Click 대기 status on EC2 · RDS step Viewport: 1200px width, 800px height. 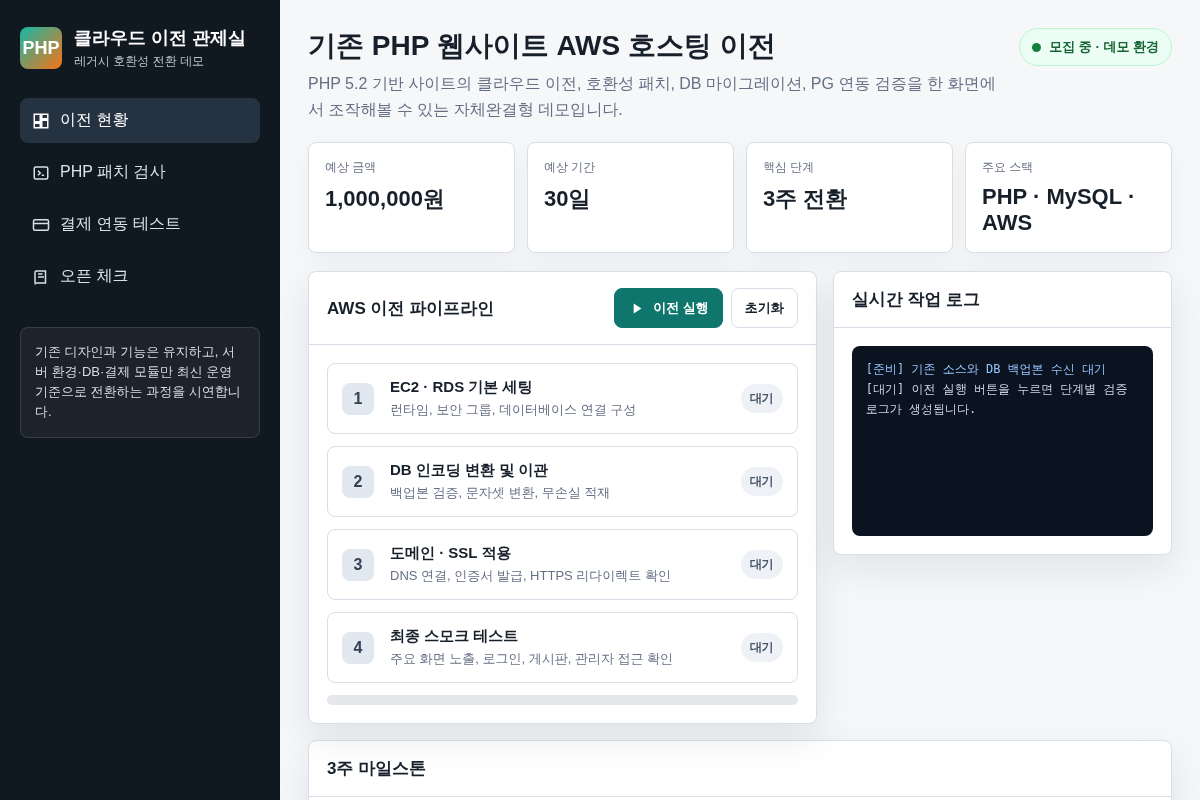762,398
